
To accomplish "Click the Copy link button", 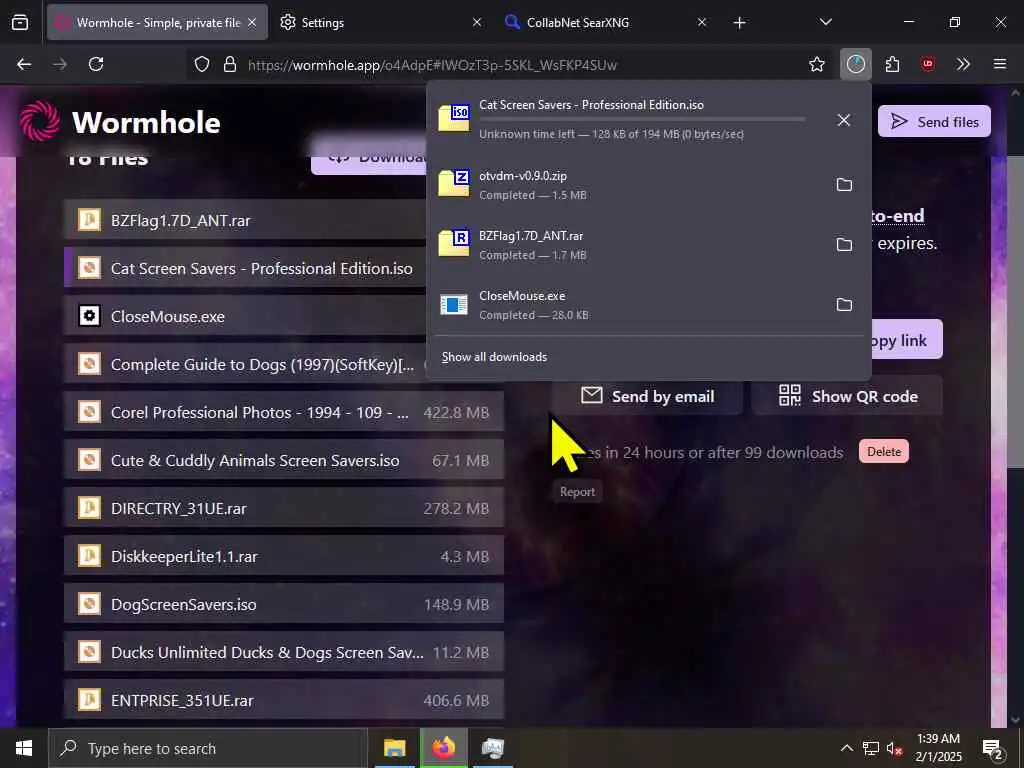I will coord(907,340).
